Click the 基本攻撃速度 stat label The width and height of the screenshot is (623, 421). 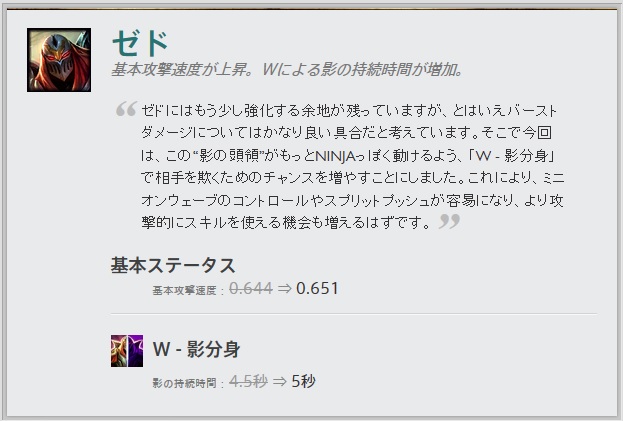(x=184, y=291)
